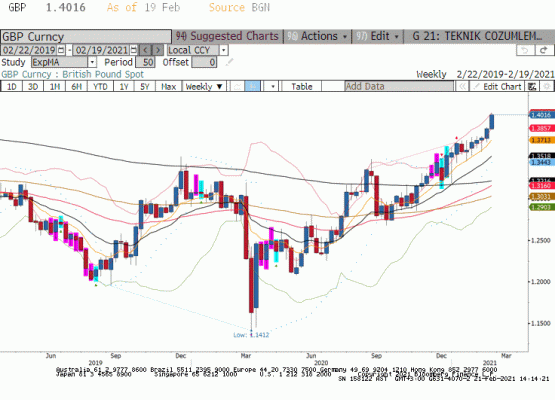Screen dimensions: 555x400
Task: Click the GBP Curncy security field
Action: click(86, 37)
